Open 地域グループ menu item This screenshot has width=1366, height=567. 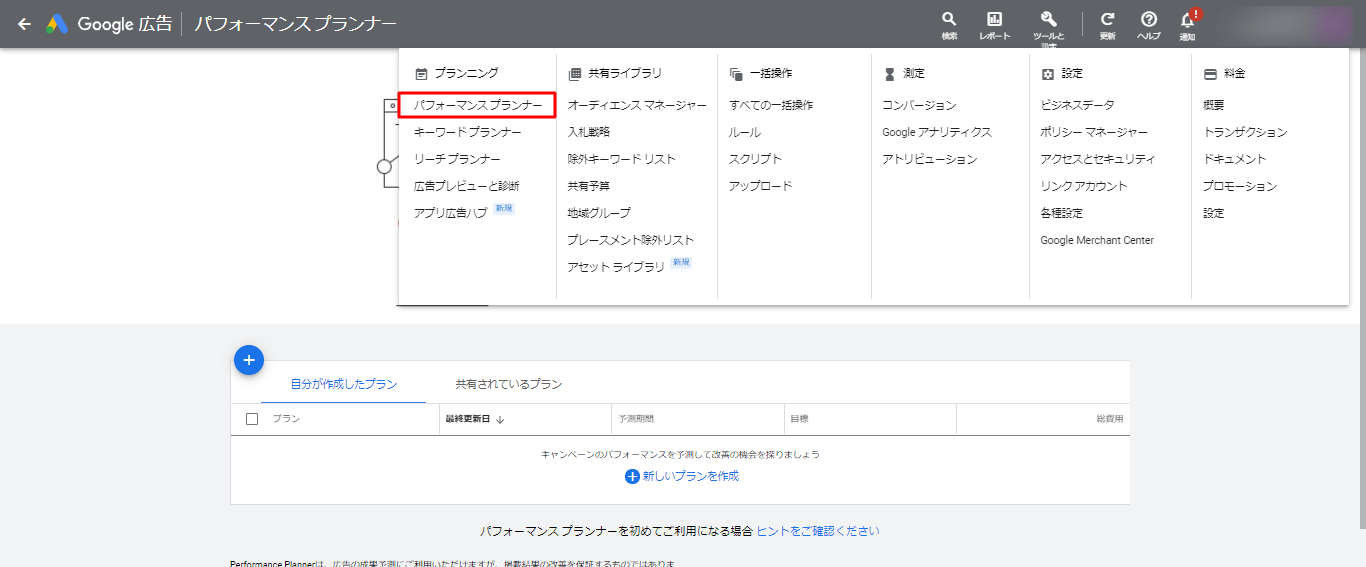pyautogui.click(x=599, y=213)
